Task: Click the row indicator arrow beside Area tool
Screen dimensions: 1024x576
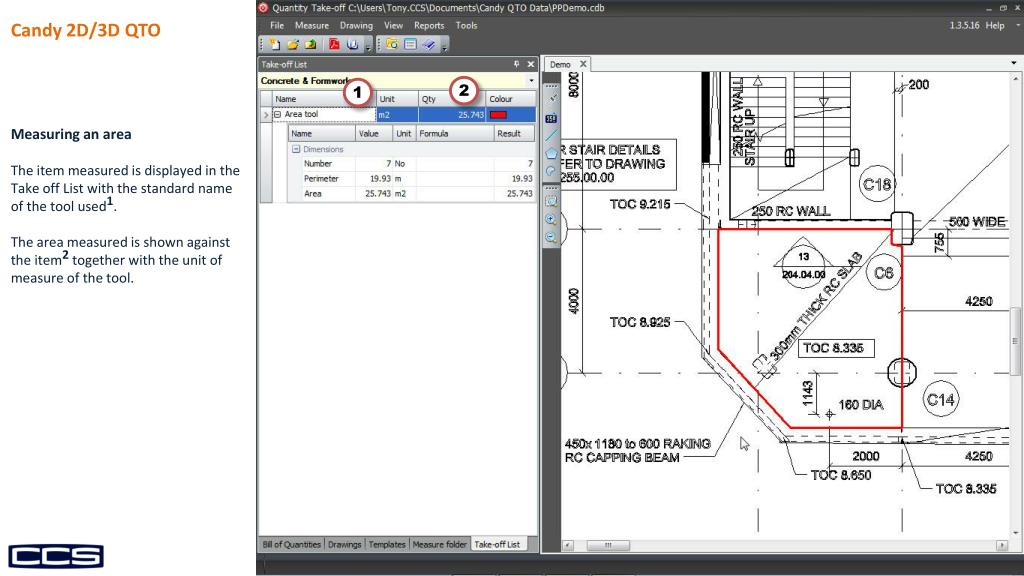Action: (x=266, y=115)
